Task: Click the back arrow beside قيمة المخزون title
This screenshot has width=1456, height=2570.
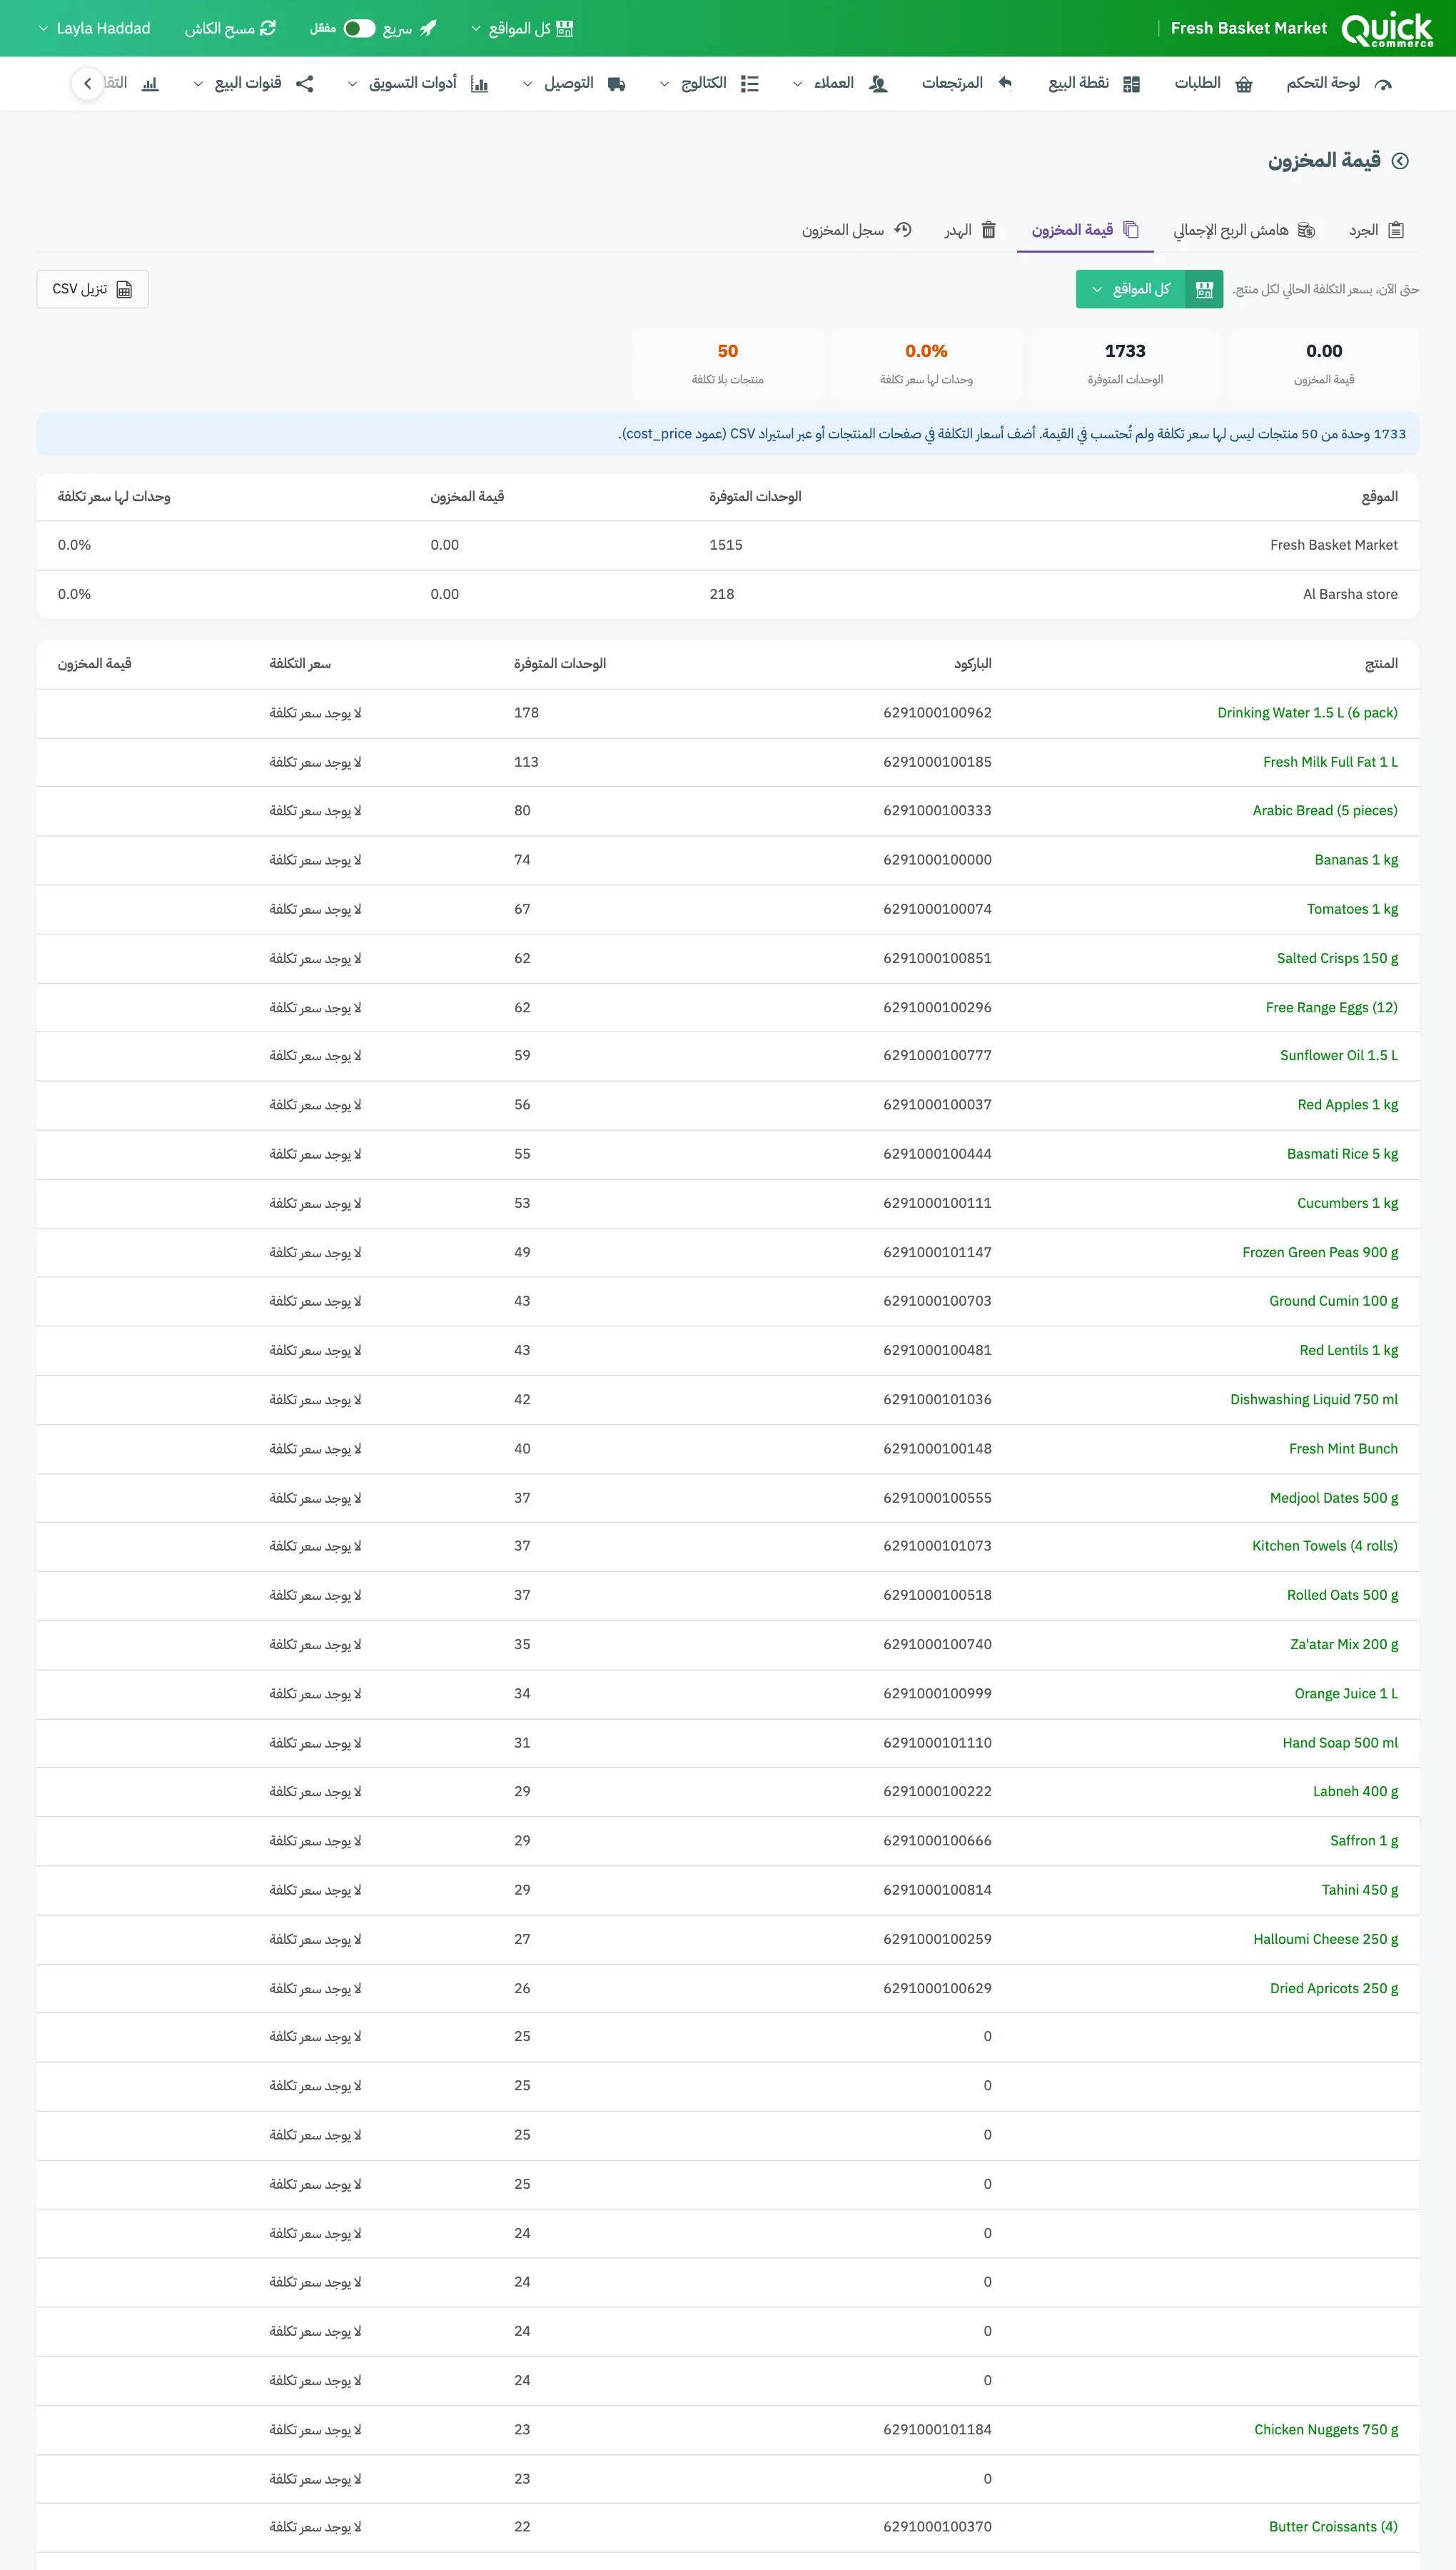Action: (1400, 161)
